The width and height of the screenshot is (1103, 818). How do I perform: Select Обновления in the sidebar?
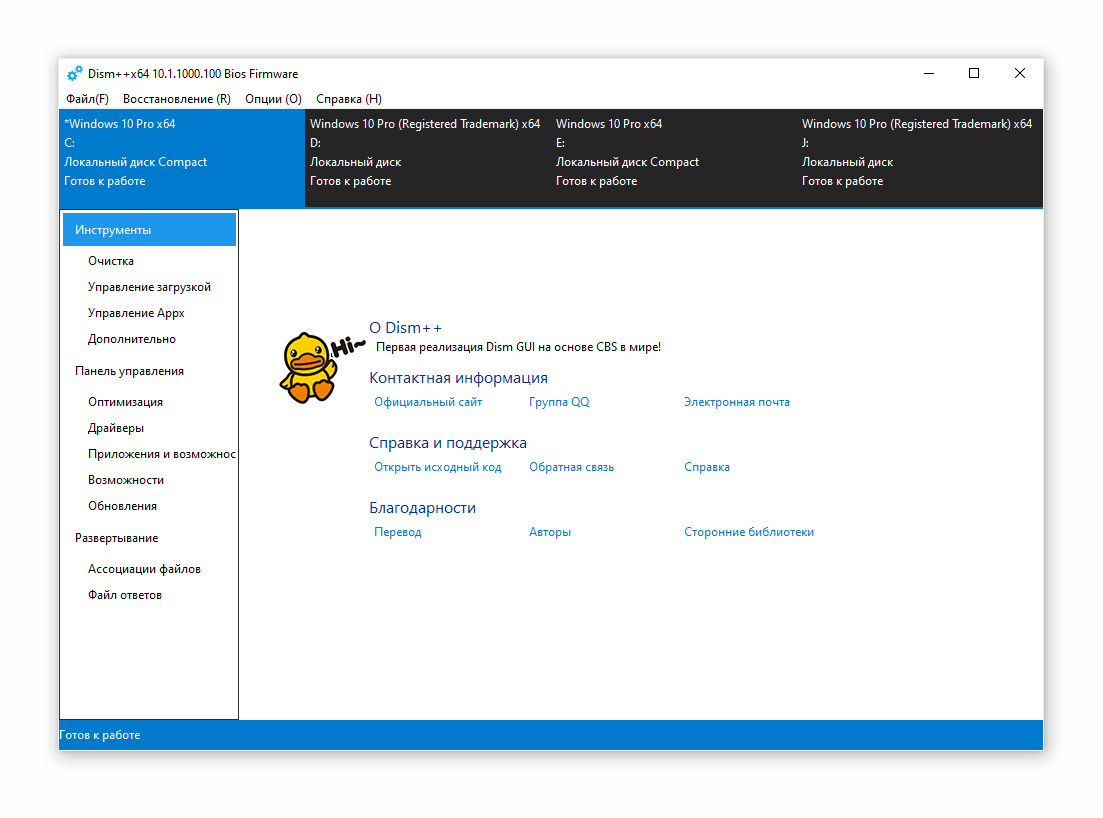(x=119, y=505)
